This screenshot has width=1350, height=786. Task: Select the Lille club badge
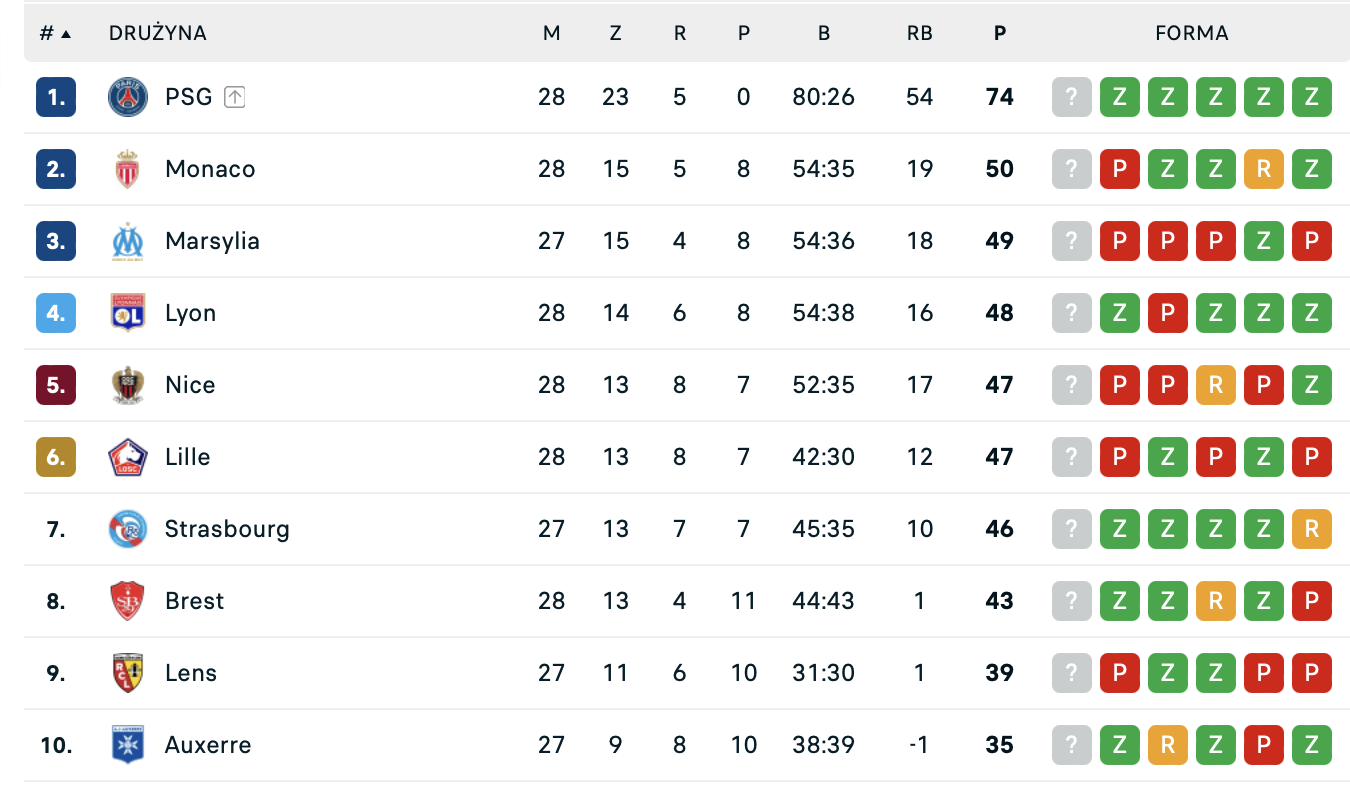click(127, 457)
